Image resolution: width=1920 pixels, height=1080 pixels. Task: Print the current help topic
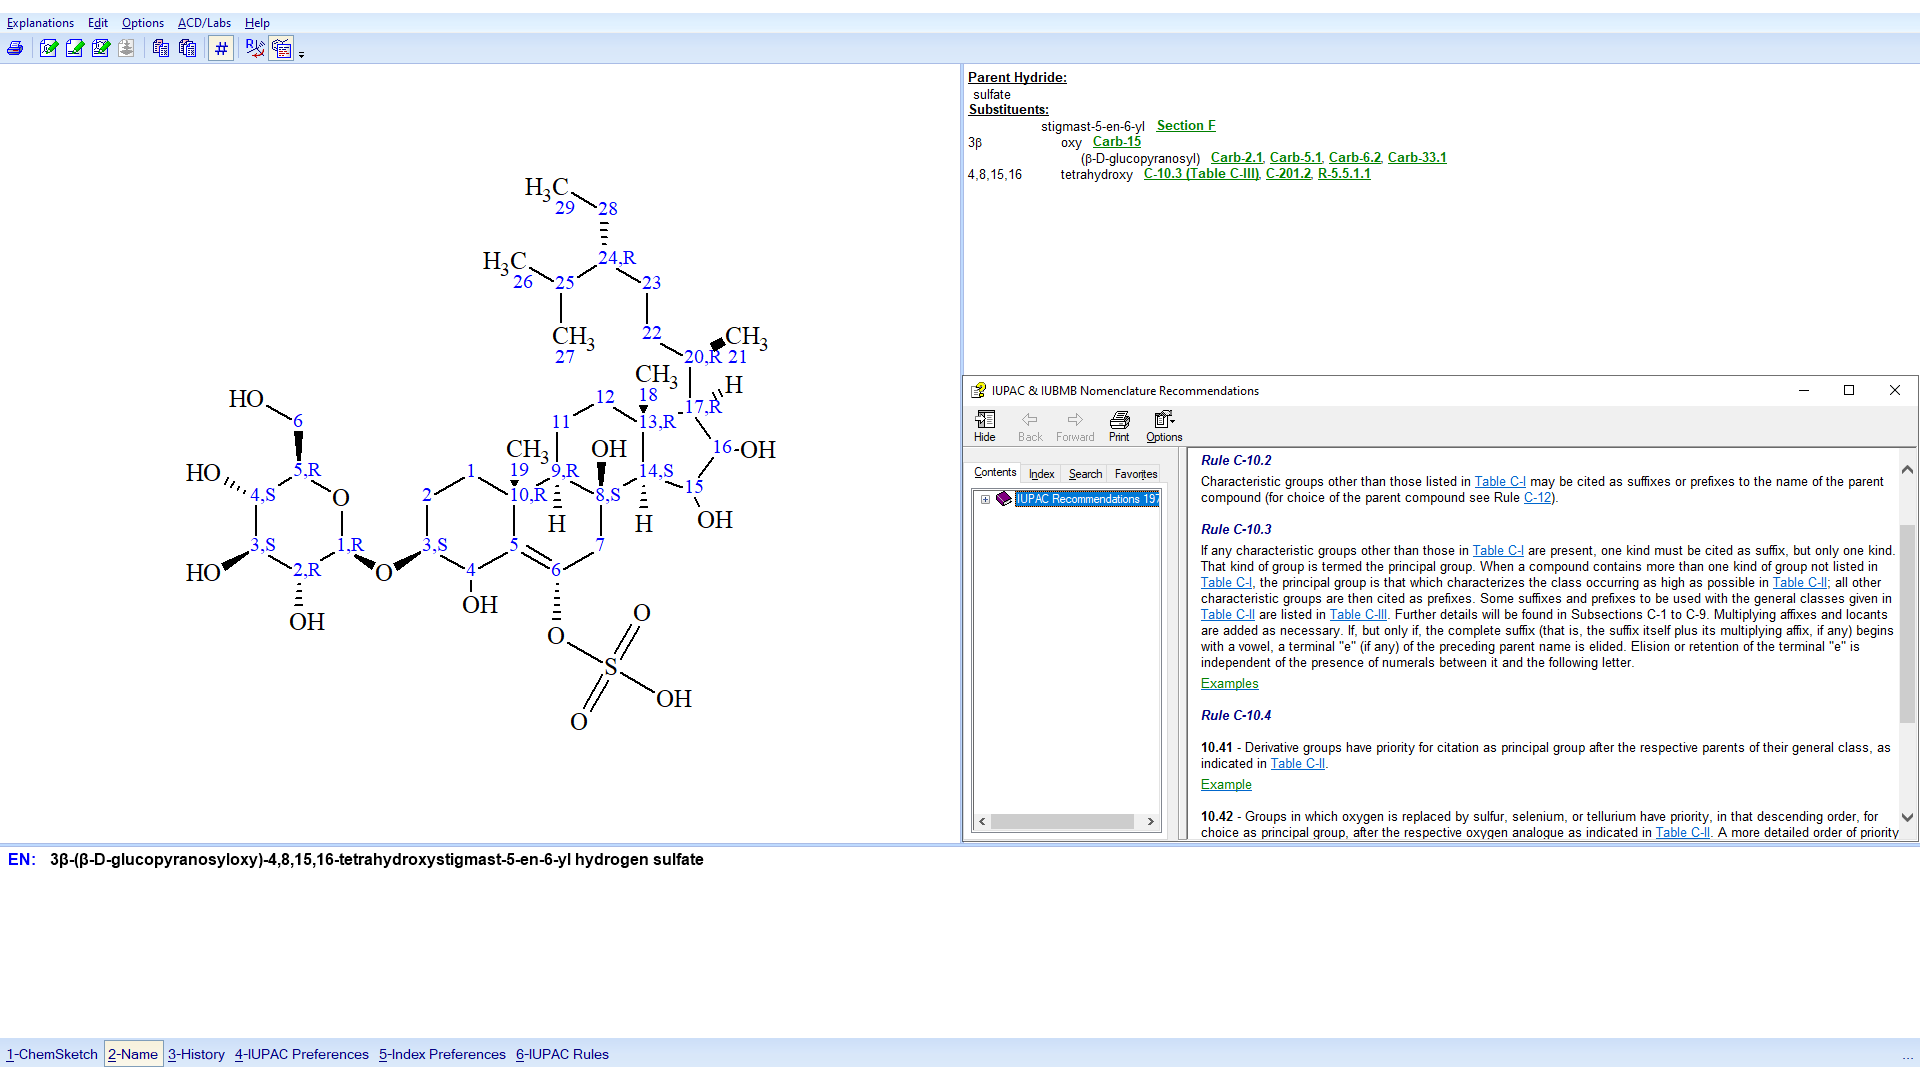1118,425
